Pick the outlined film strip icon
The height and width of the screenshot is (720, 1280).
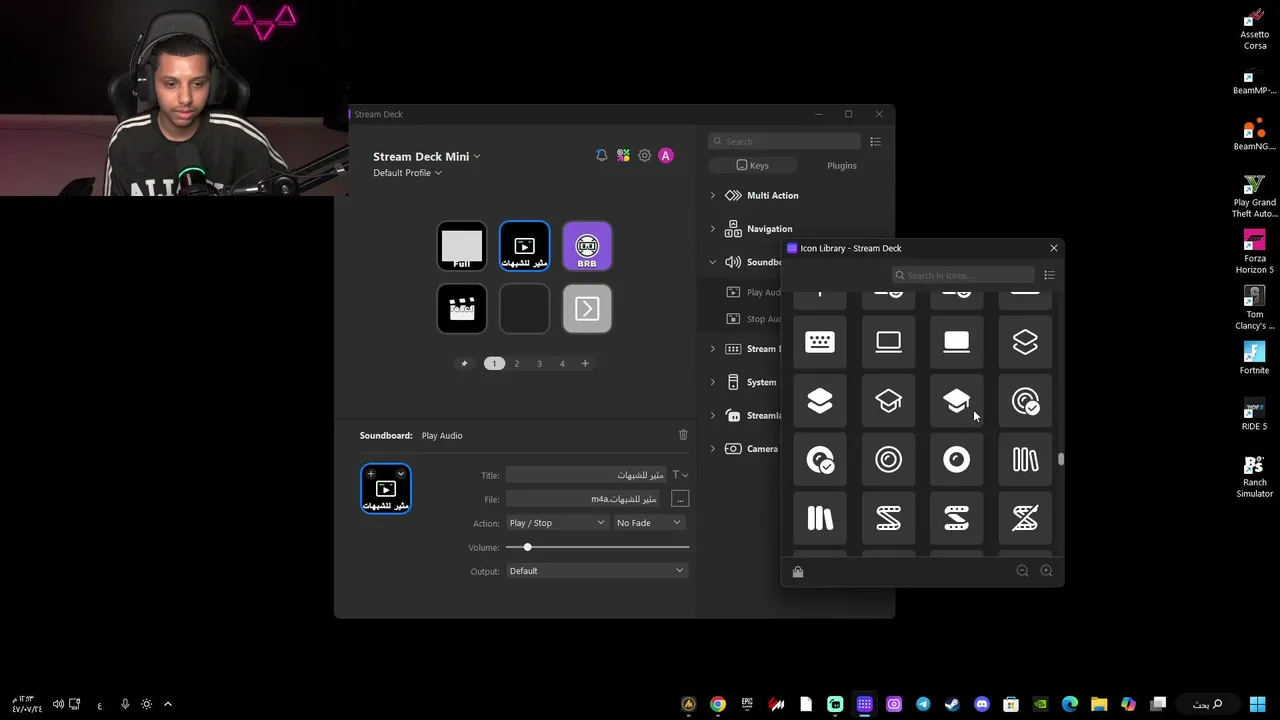(888, 518)
